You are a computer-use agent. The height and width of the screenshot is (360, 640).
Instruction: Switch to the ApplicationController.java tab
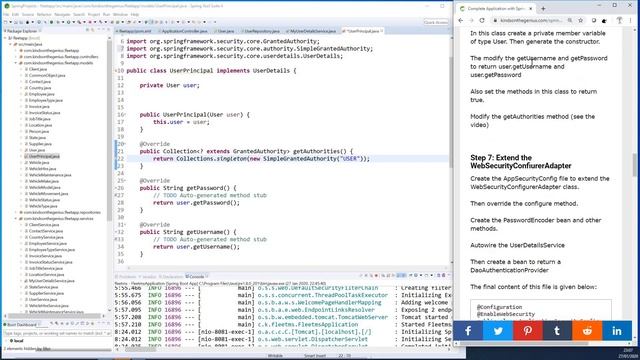pos(184,31)
